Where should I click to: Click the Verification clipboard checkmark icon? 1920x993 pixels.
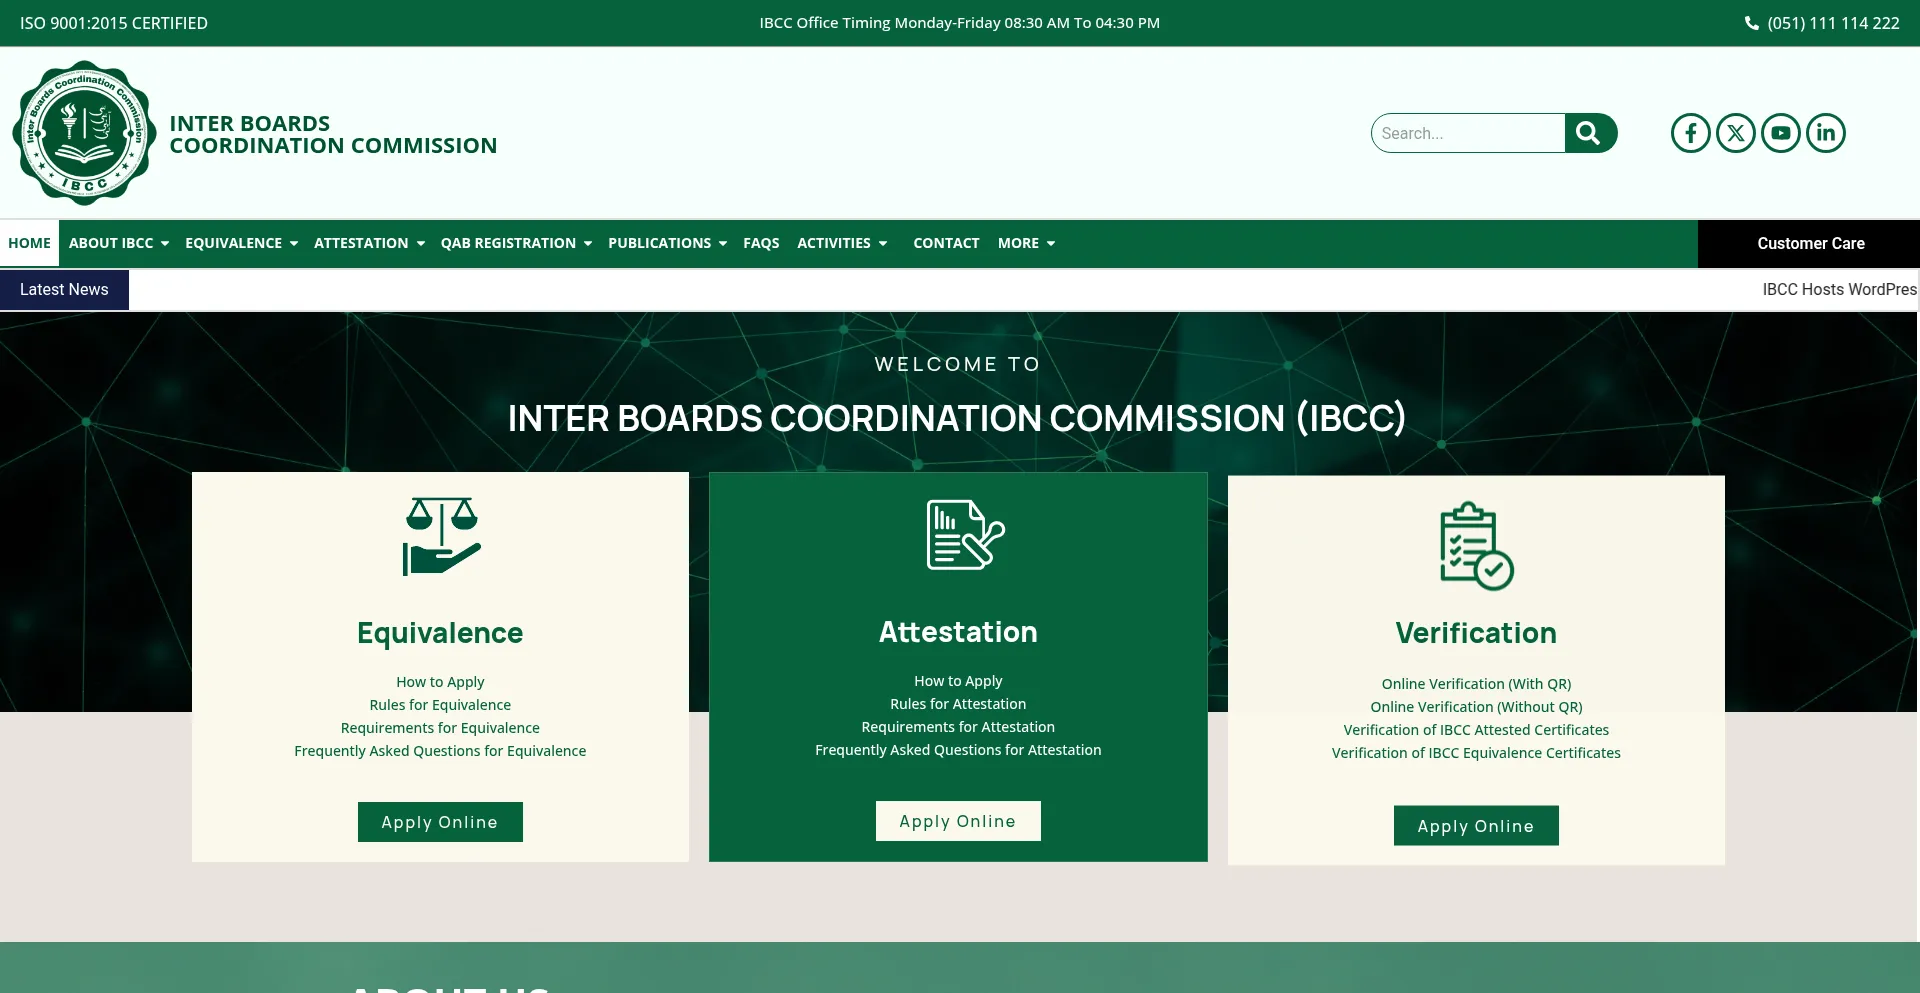pos(1476,546)
